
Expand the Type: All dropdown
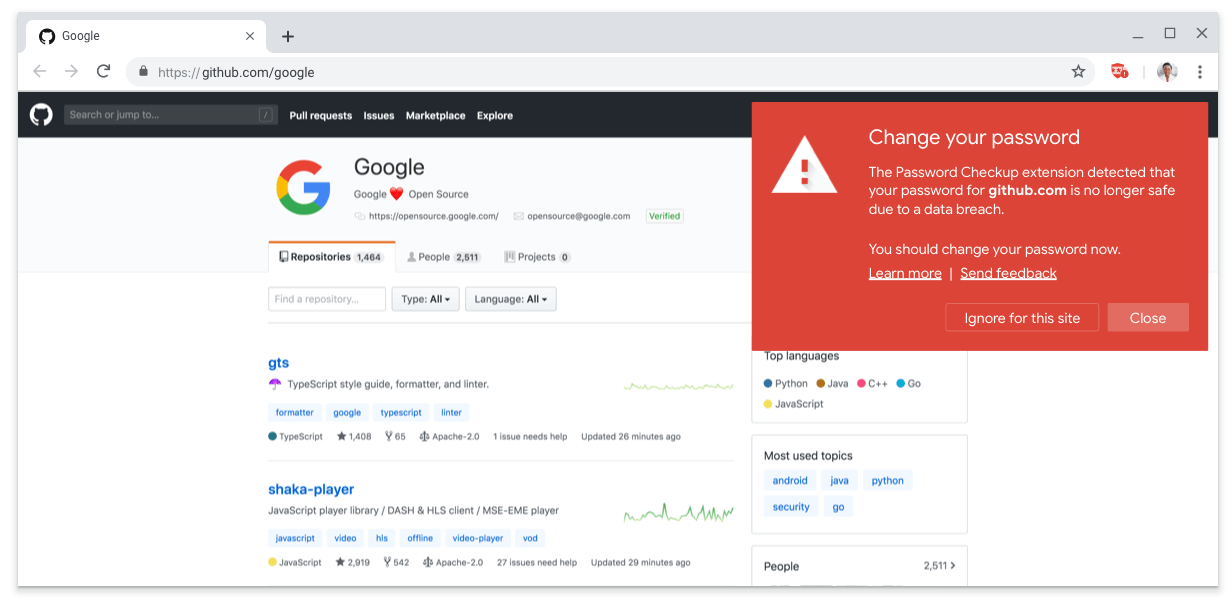pos(425,299)
